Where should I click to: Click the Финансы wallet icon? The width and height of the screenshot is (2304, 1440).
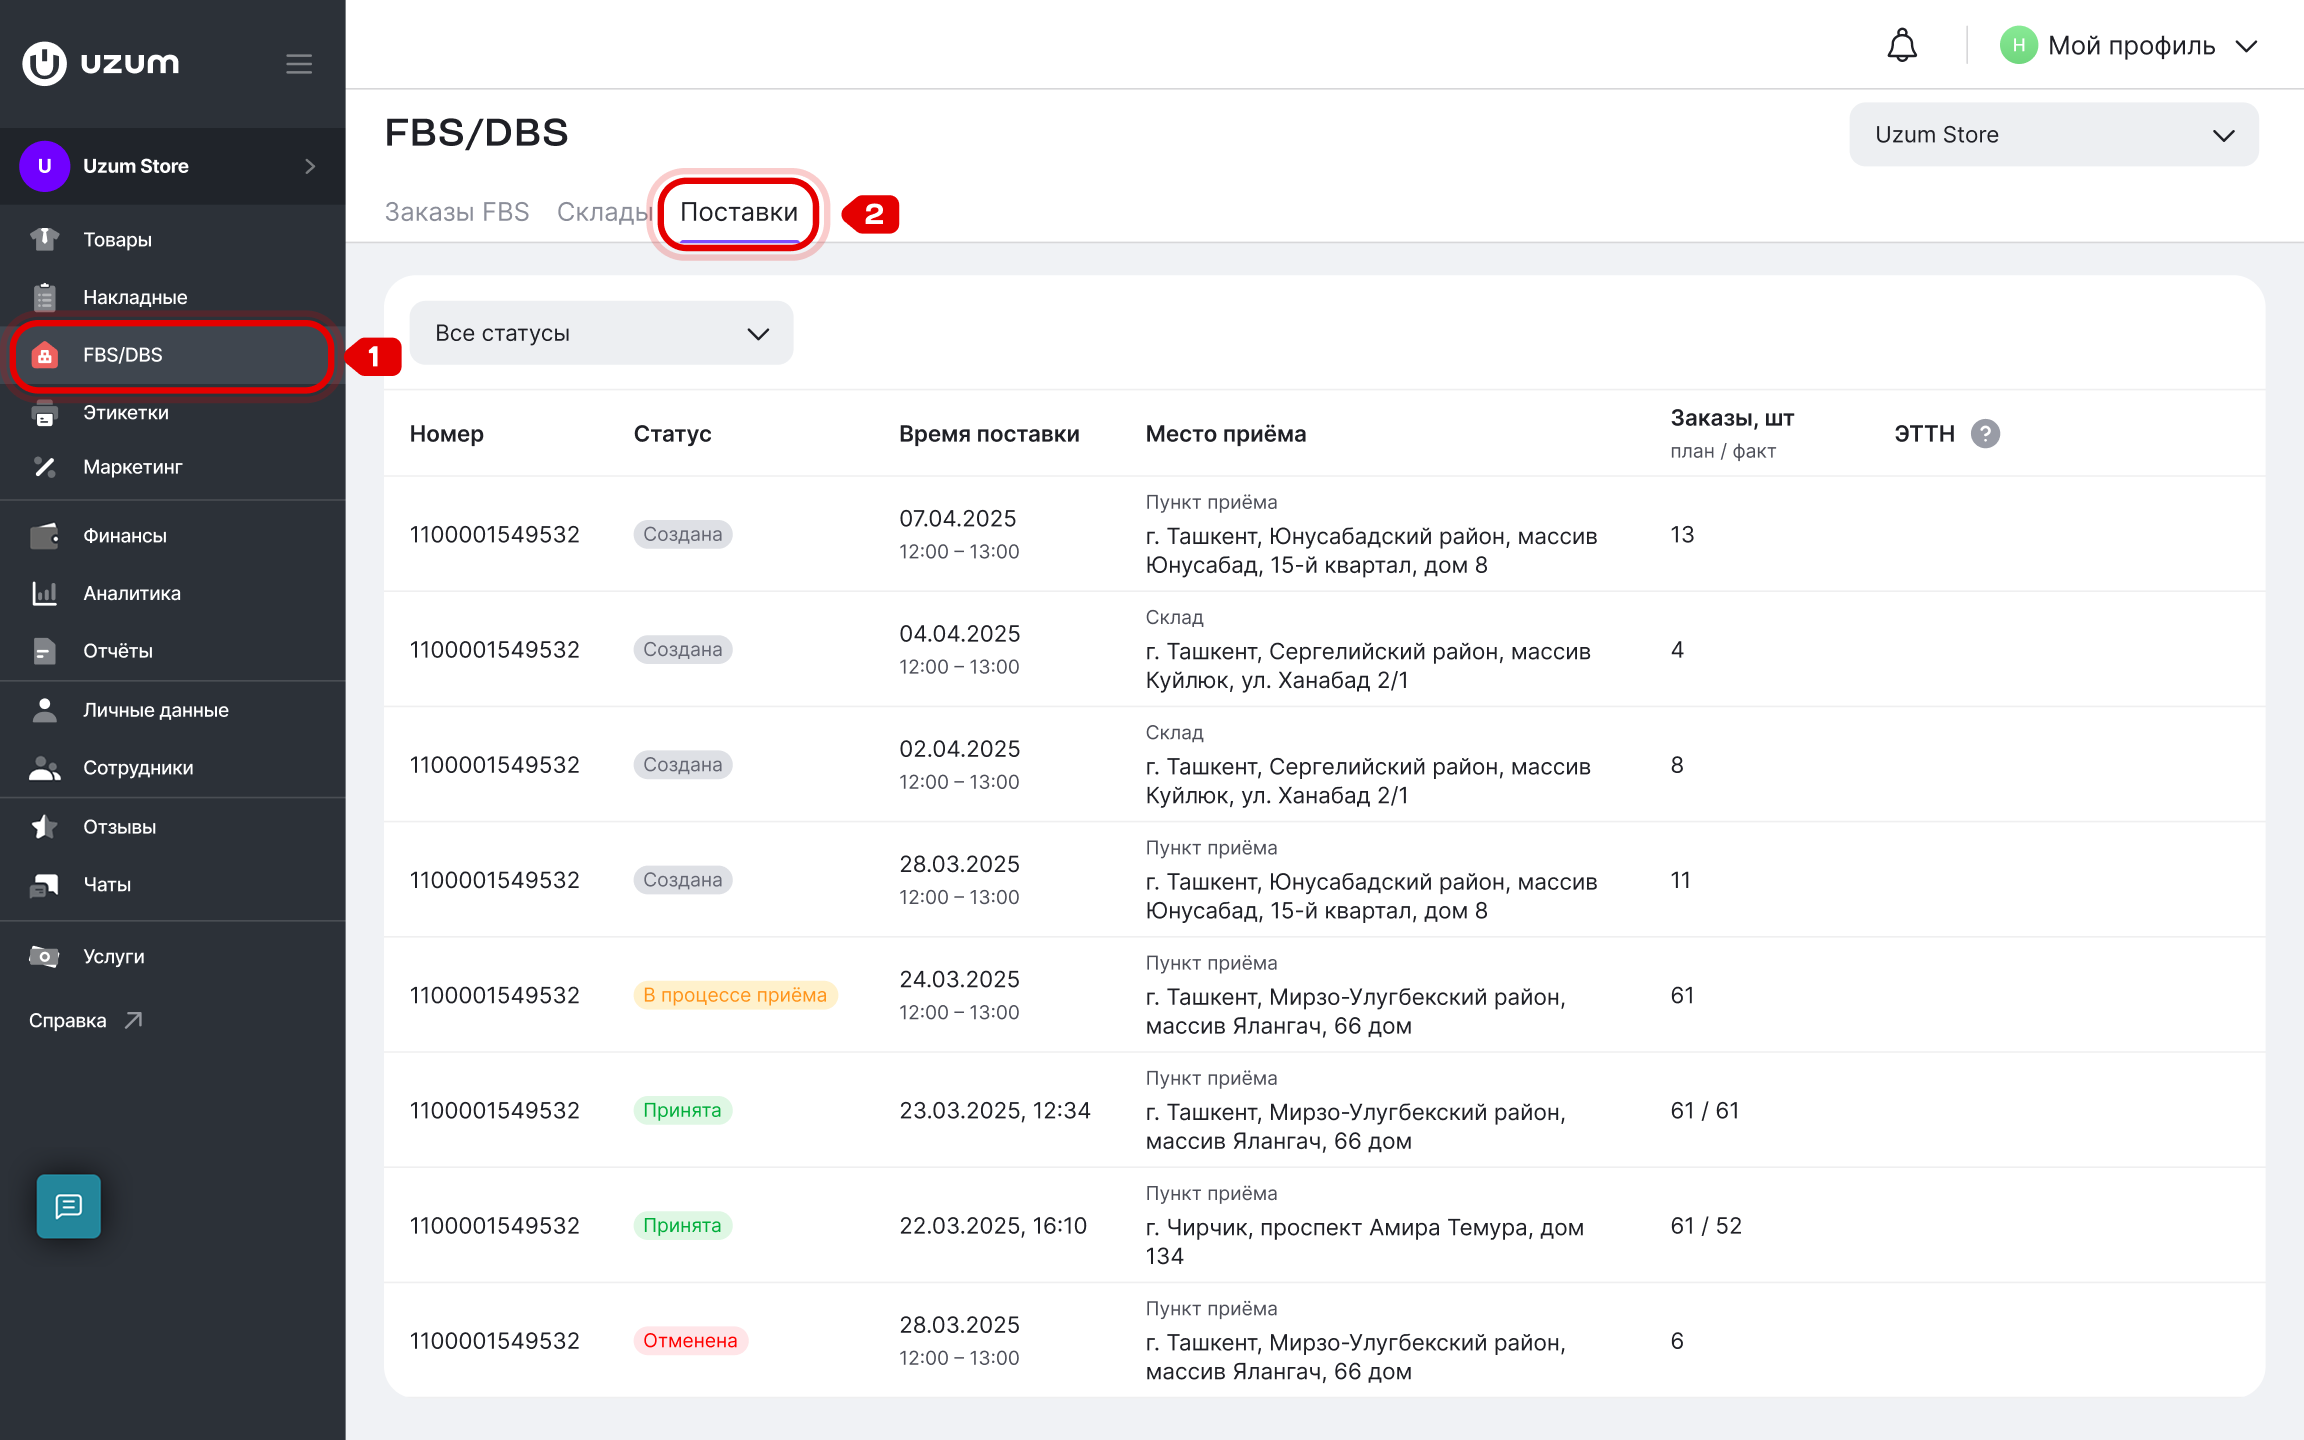(x=45, y=536)
